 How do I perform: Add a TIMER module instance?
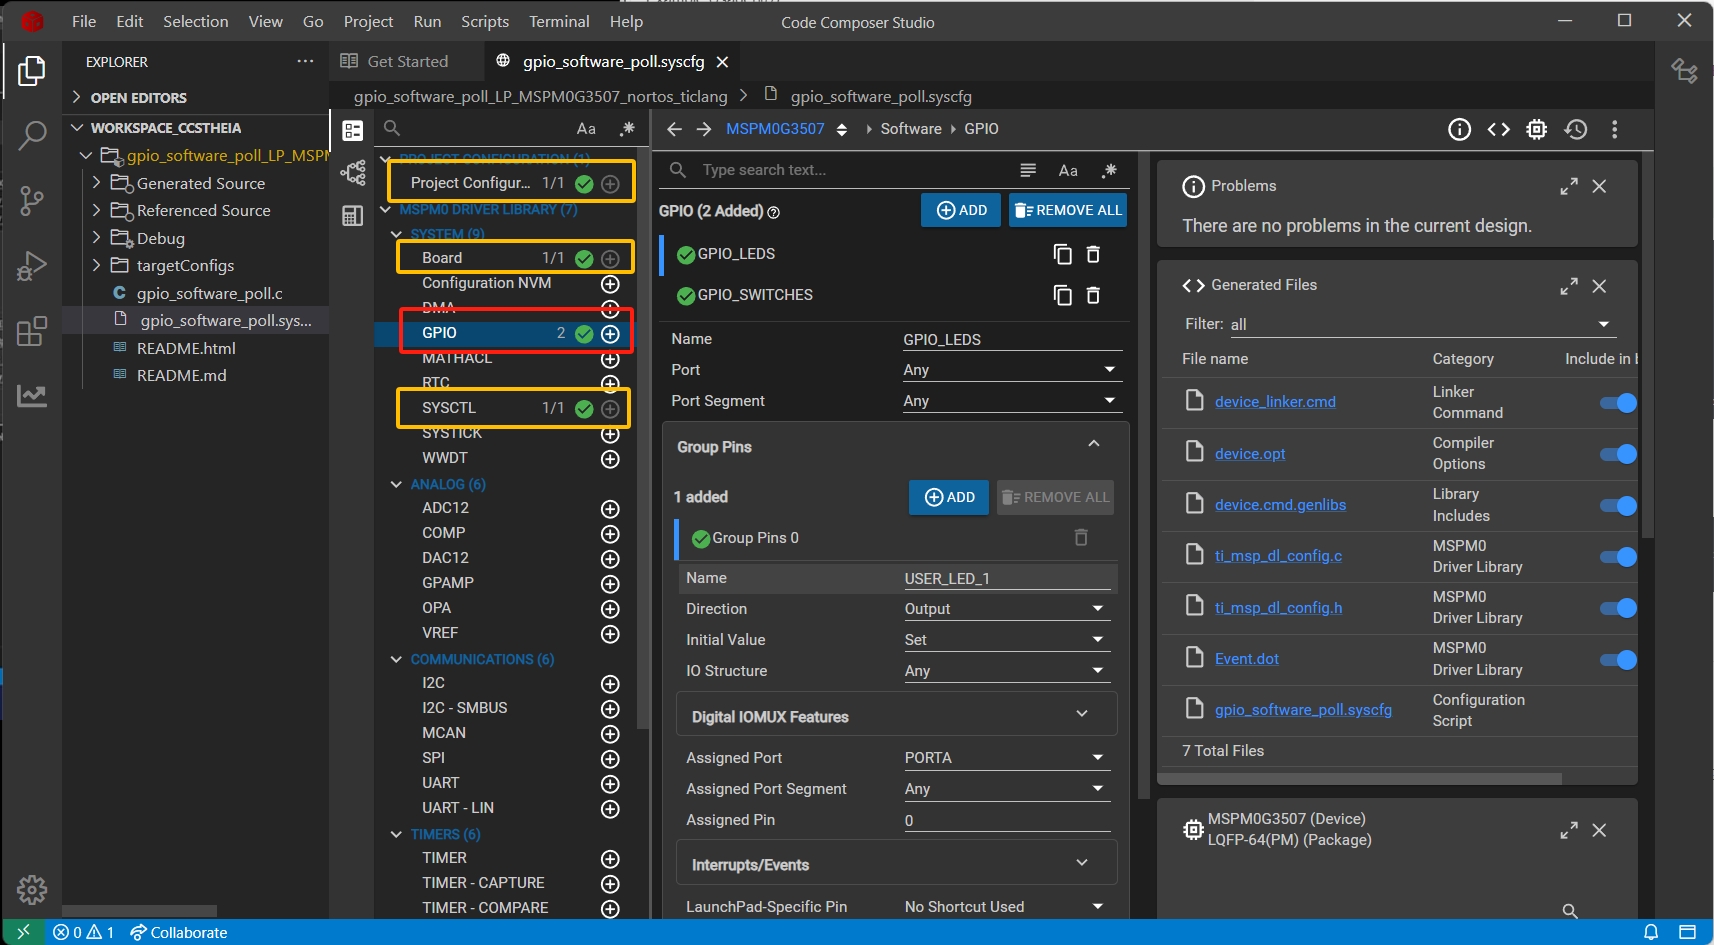(610, 859)
